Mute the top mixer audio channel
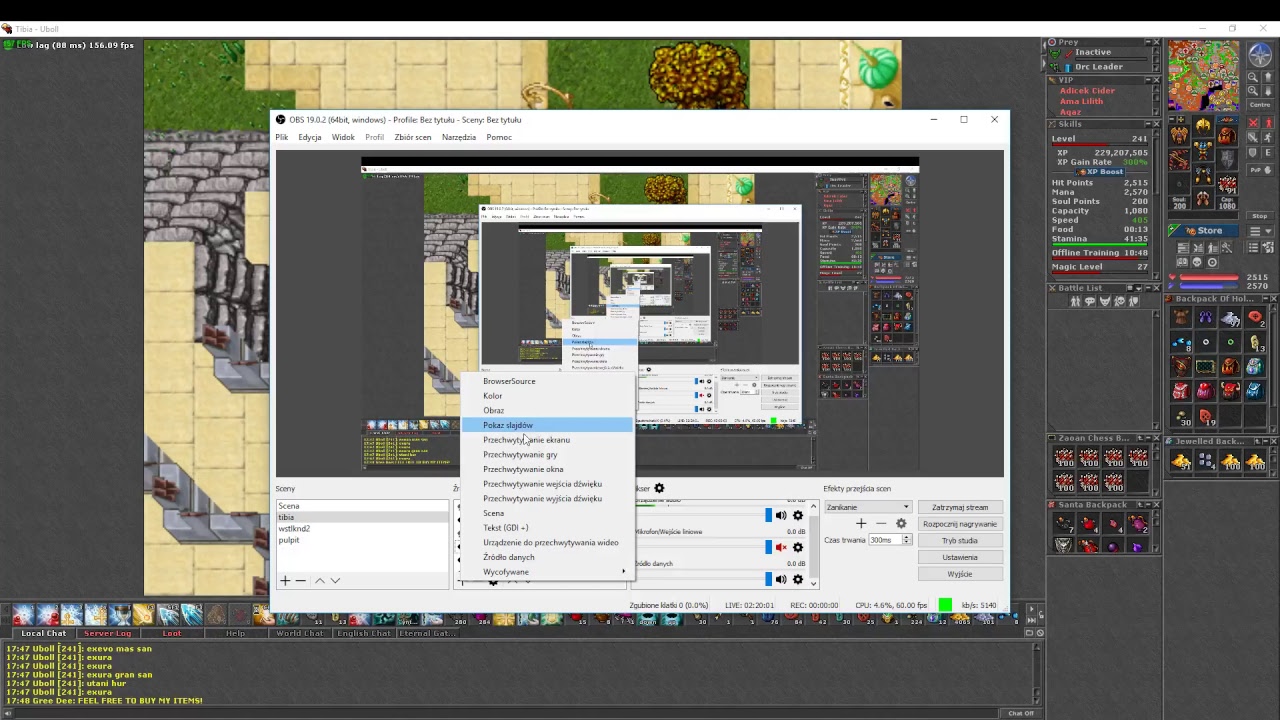Viewport: 1280px width, 720px height. click(x=781, y=516)
